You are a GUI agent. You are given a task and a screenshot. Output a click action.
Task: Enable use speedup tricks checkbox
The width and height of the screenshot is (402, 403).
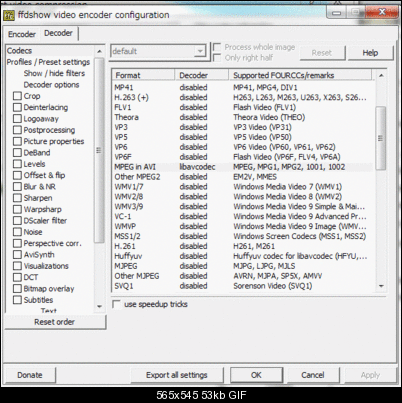pyautogui.click(x=117, y=304)
